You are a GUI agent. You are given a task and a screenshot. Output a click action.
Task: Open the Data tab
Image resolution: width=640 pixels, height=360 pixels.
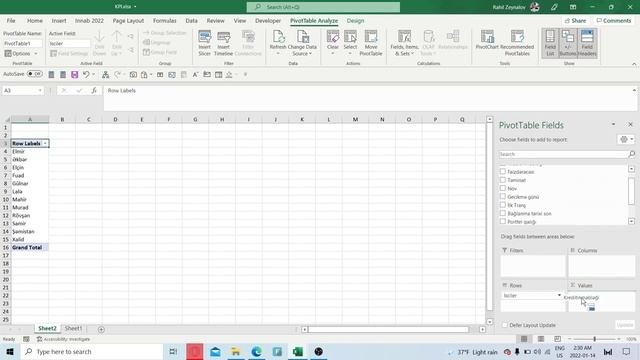(191, 20)
